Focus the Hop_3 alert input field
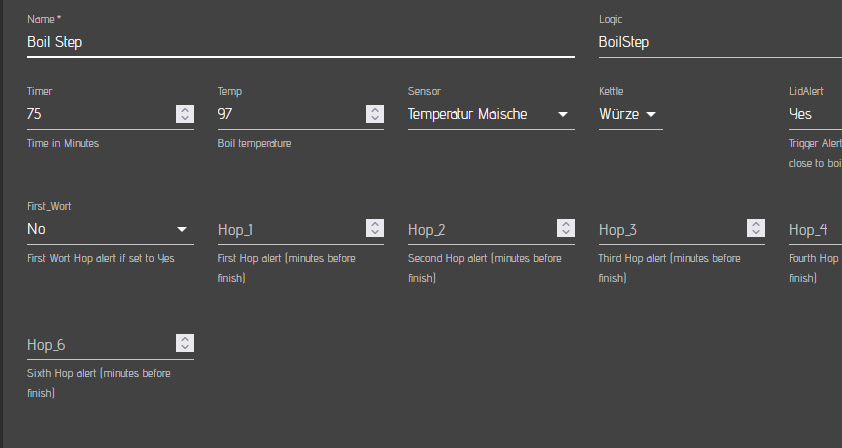This screenshot has width=842, height=448. (672, 230)
